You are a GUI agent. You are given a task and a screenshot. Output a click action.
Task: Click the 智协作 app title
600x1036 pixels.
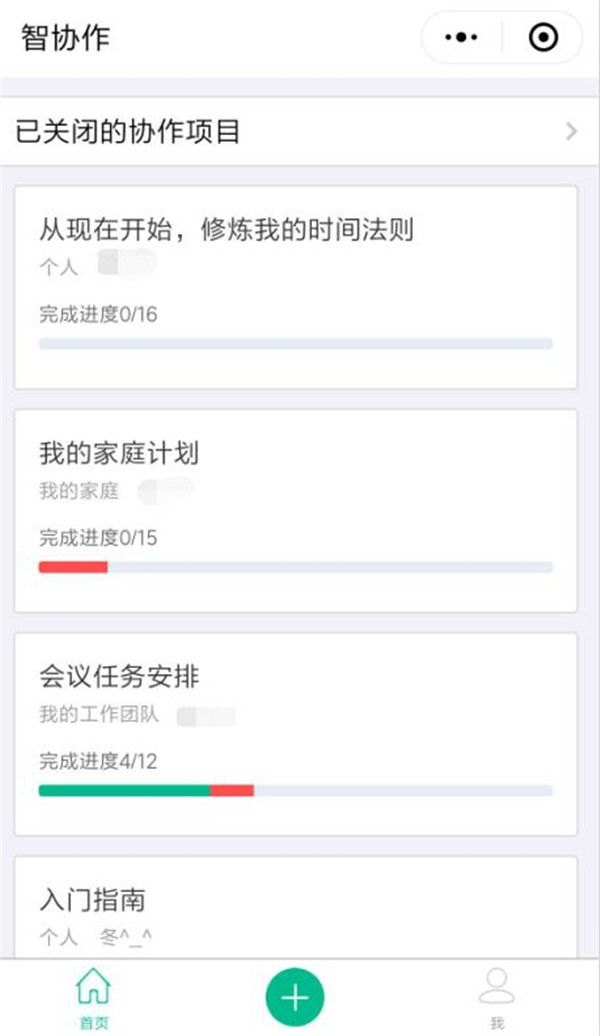tap(65, 38)
